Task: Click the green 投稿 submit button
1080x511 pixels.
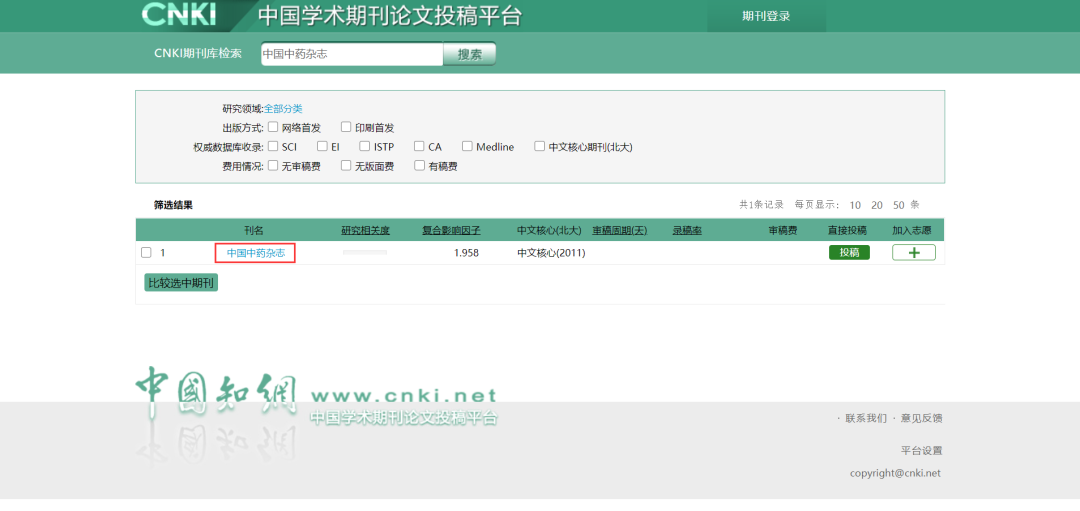Action: tap(849, 253)
